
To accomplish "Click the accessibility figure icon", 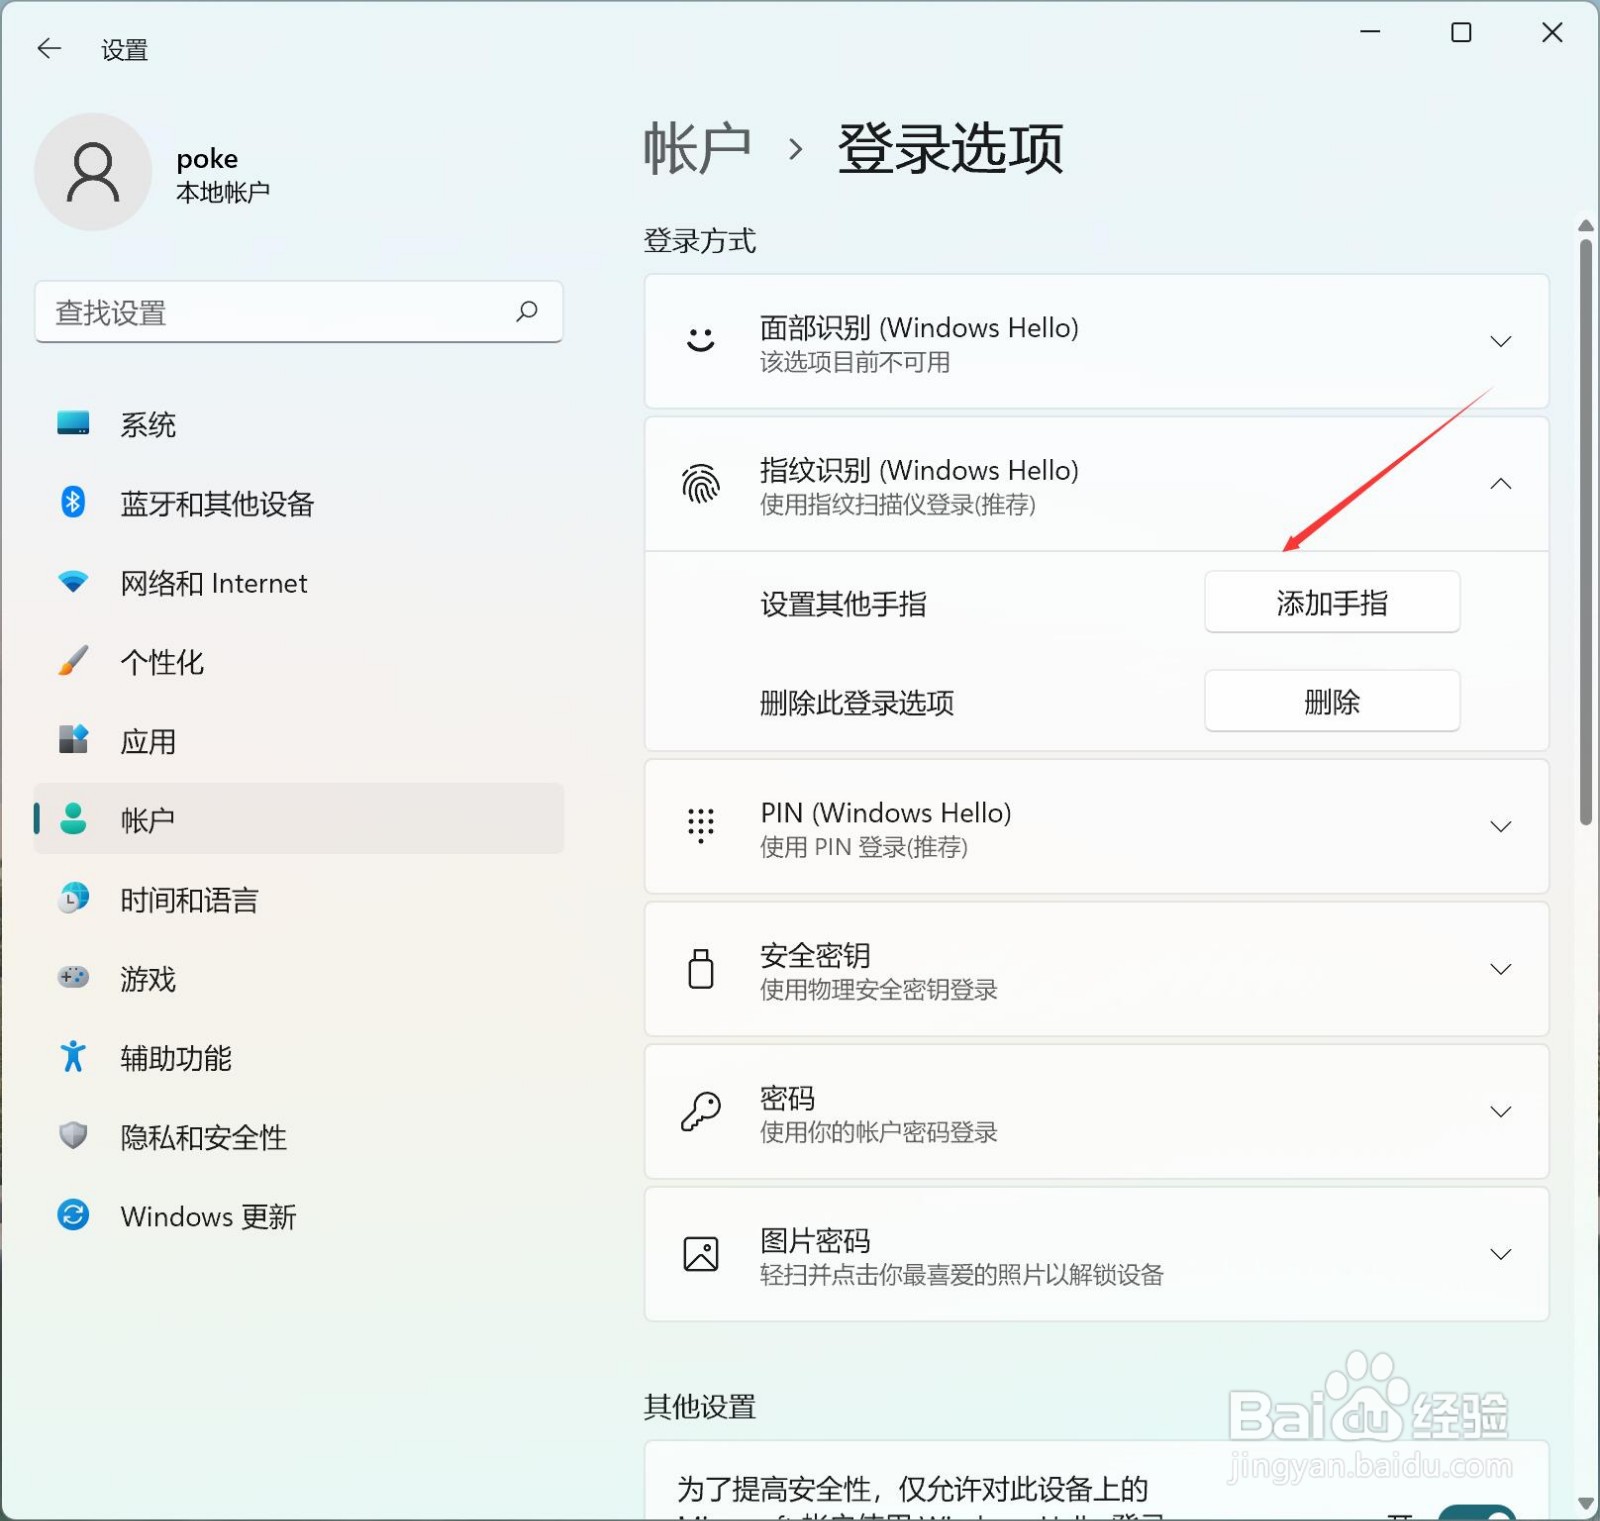I will click(73, 1056).
